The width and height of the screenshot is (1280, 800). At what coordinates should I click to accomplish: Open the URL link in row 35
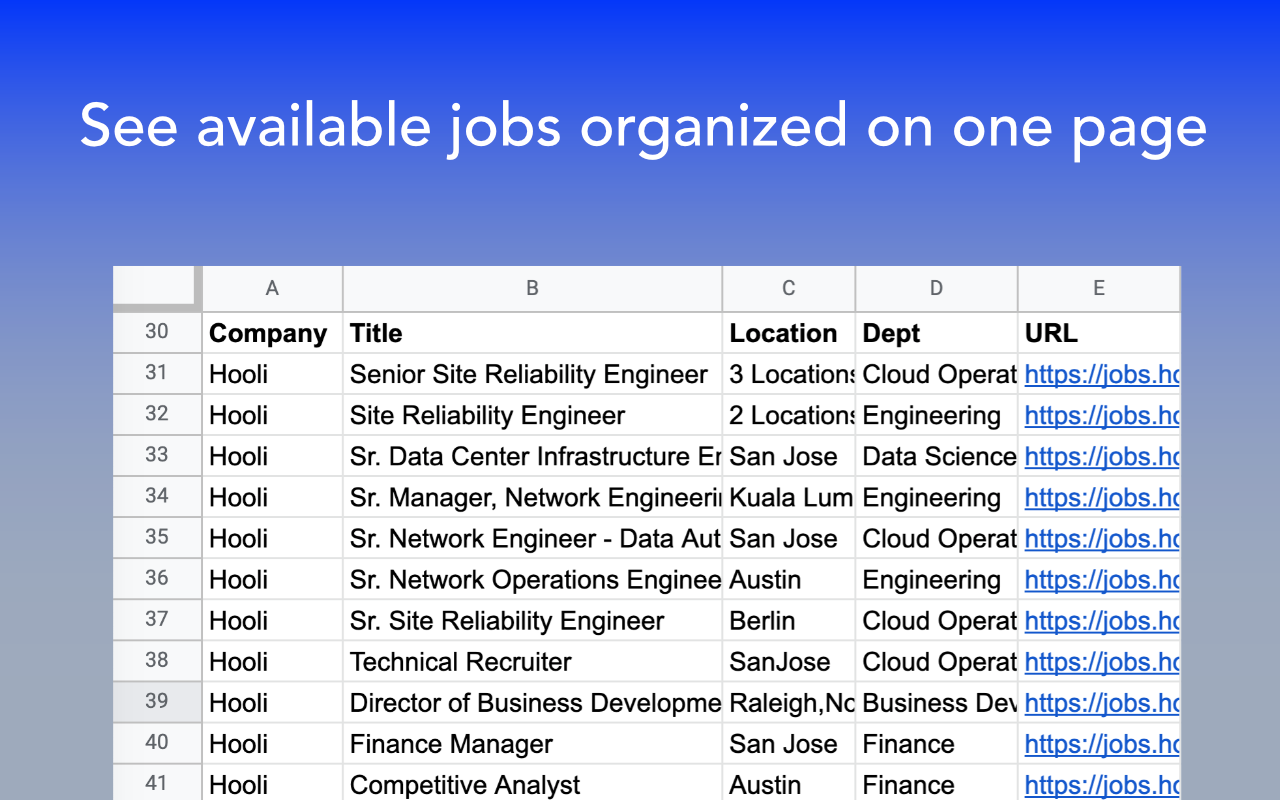click(1102, 539)
